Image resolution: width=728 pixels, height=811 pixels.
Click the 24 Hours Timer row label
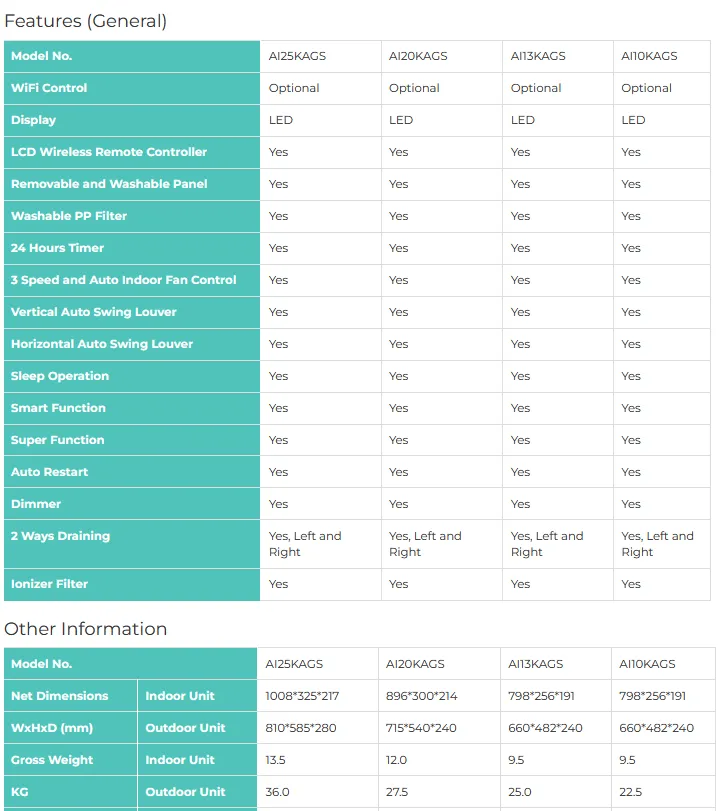pyautogui.click(x=57, y=248)
